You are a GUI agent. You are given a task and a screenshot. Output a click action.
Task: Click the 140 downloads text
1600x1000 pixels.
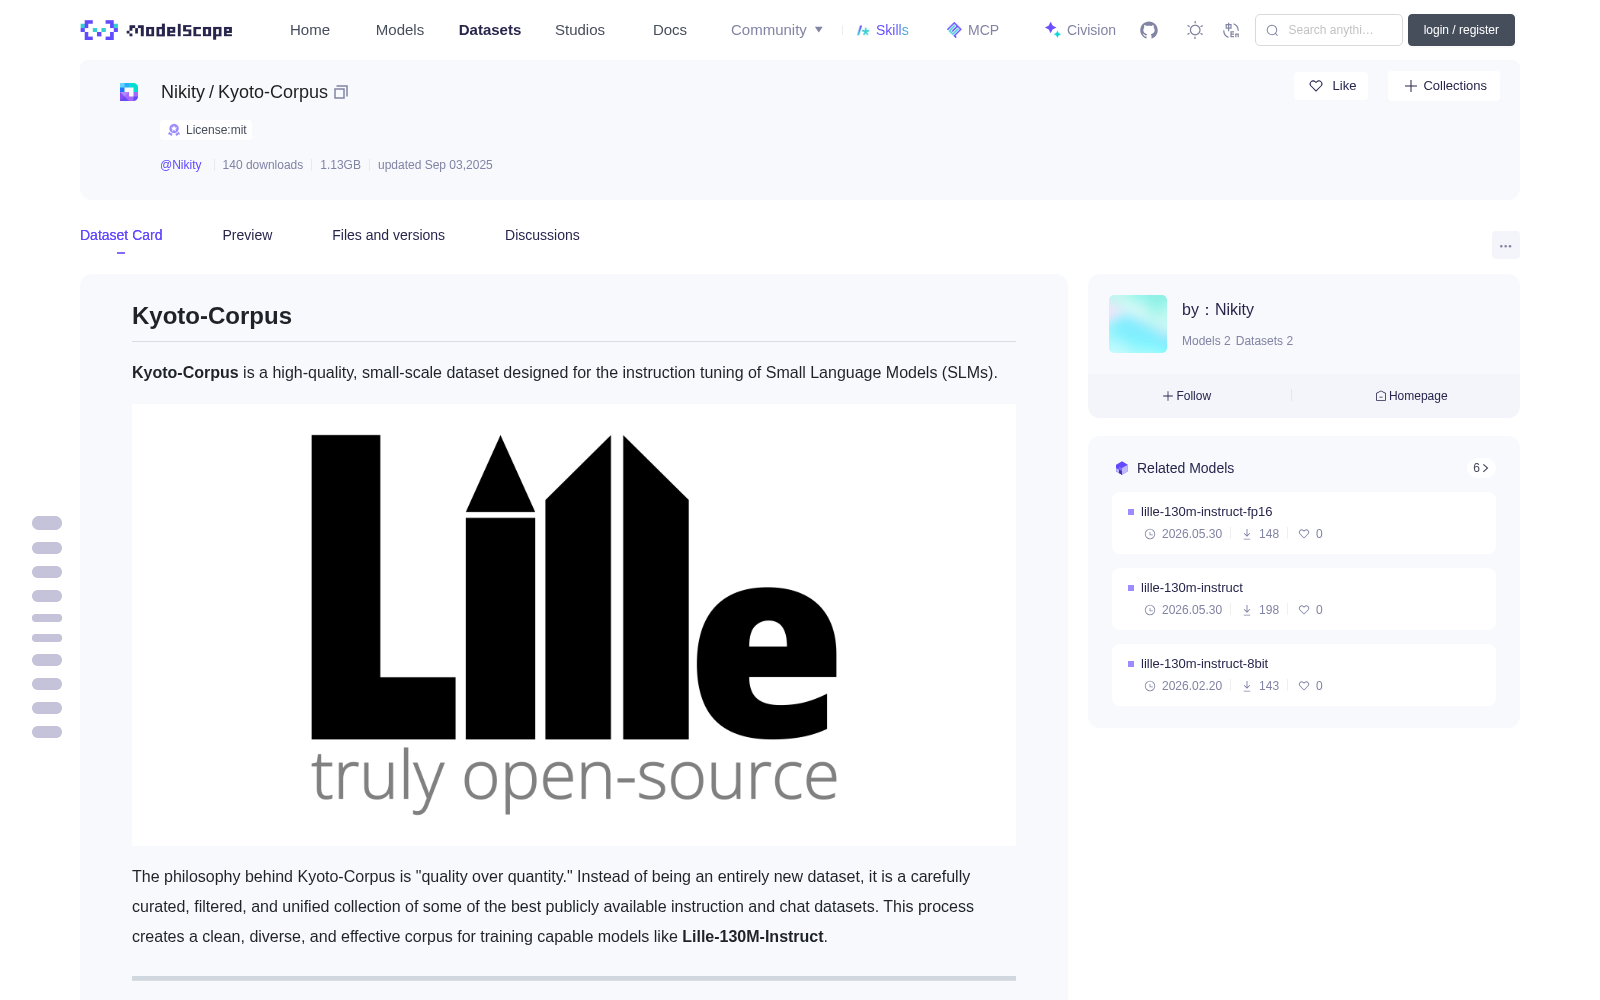[262, 165]
